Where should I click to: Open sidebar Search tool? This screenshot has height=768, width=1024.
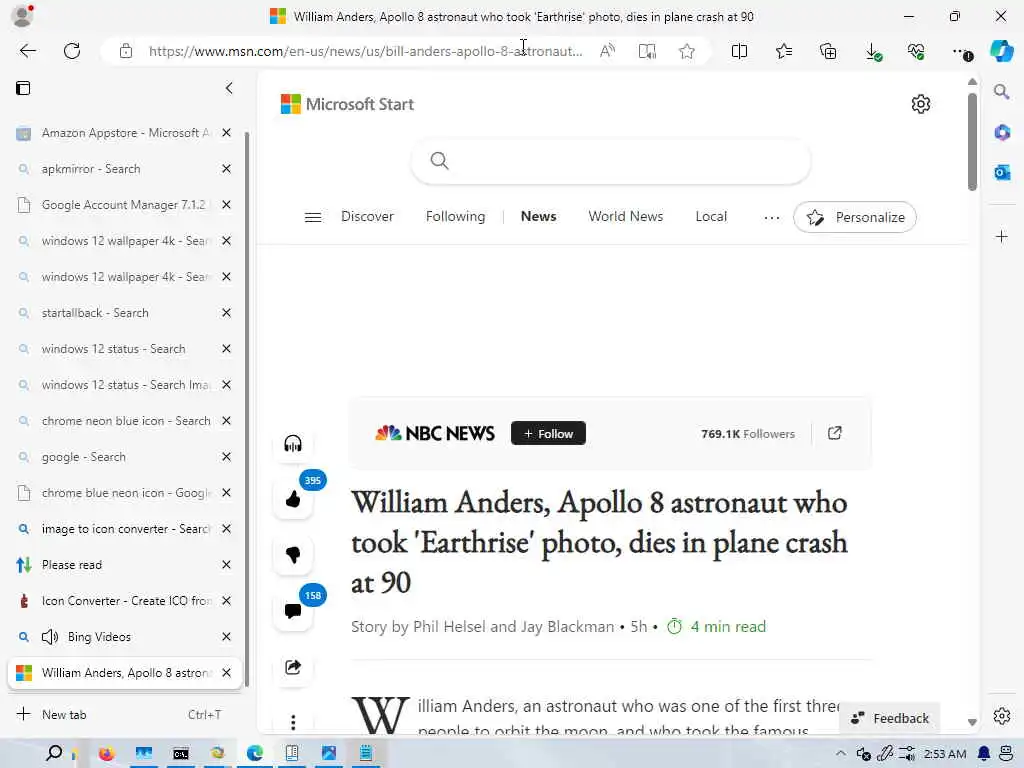(1002, 91)
